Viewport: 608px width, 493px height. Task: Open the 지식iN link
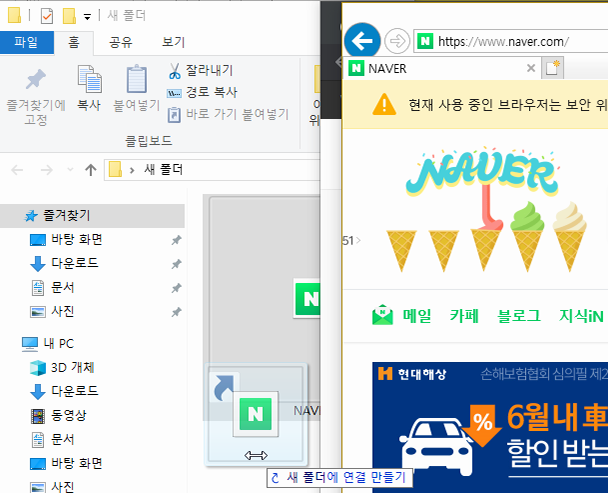pos(581,316)
